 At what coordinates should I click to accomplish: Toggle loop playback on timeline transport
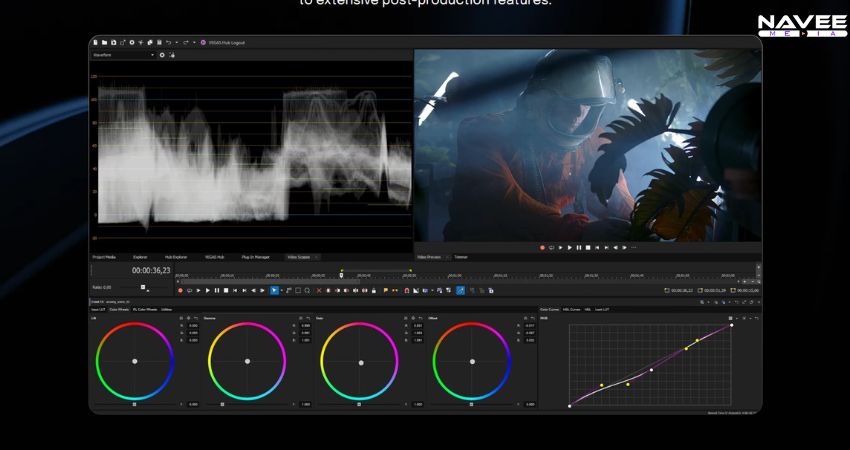[190, 291]
